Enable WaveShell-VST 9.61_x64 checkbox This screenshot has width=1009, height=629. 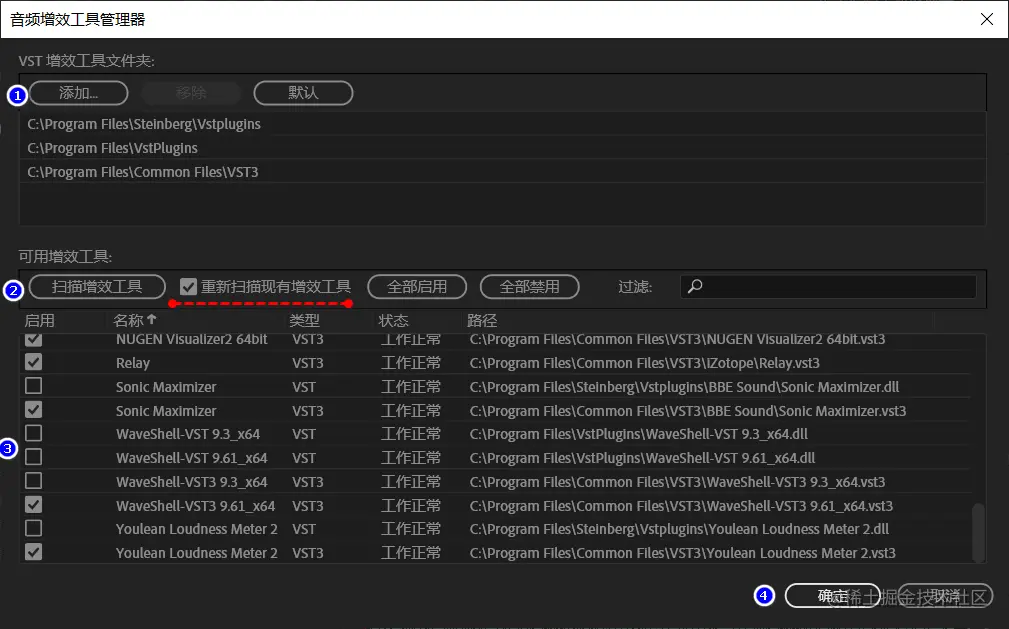click(x=33, y=456)
